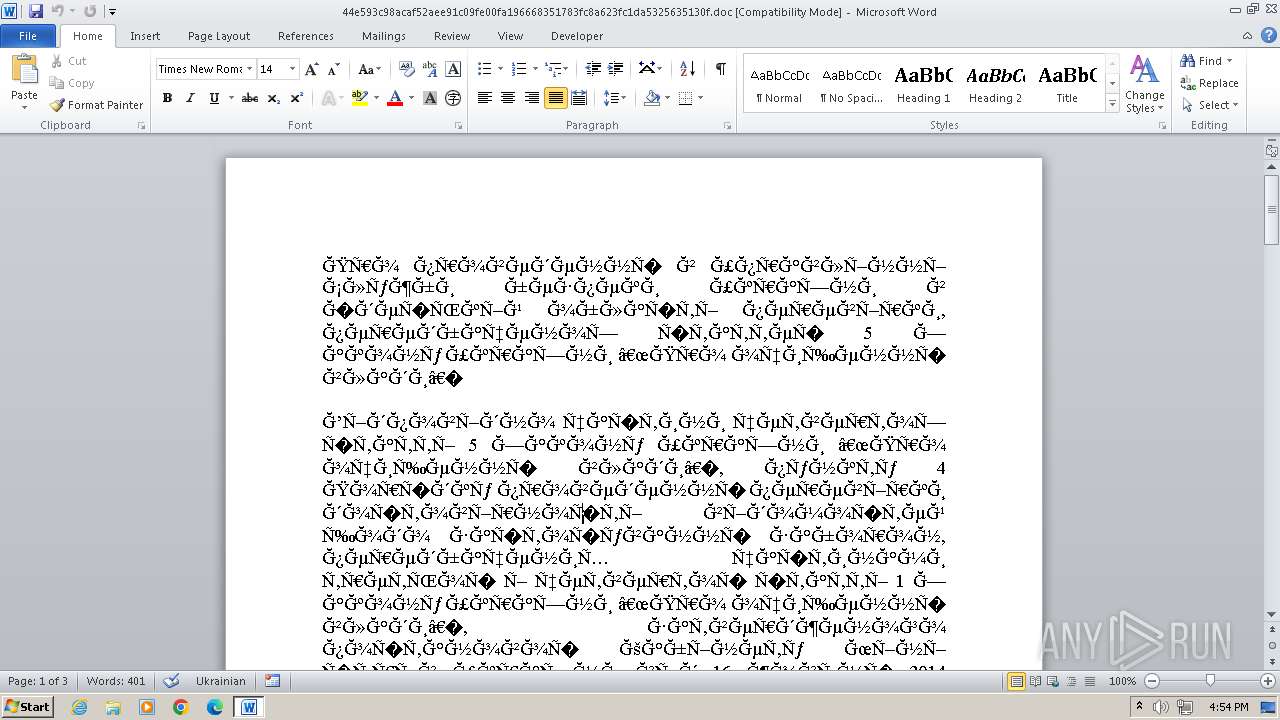Toggle Underline formatting
This screenshot has height=720, width=1280.
click(x=213, y=98)
